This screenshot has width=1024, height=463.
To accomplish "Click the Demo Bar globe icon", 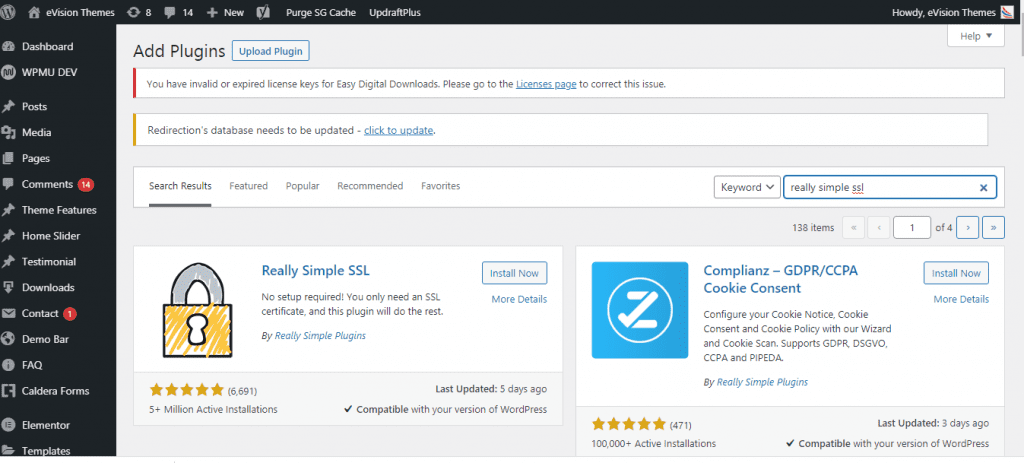I will click(x=8, y=339).
